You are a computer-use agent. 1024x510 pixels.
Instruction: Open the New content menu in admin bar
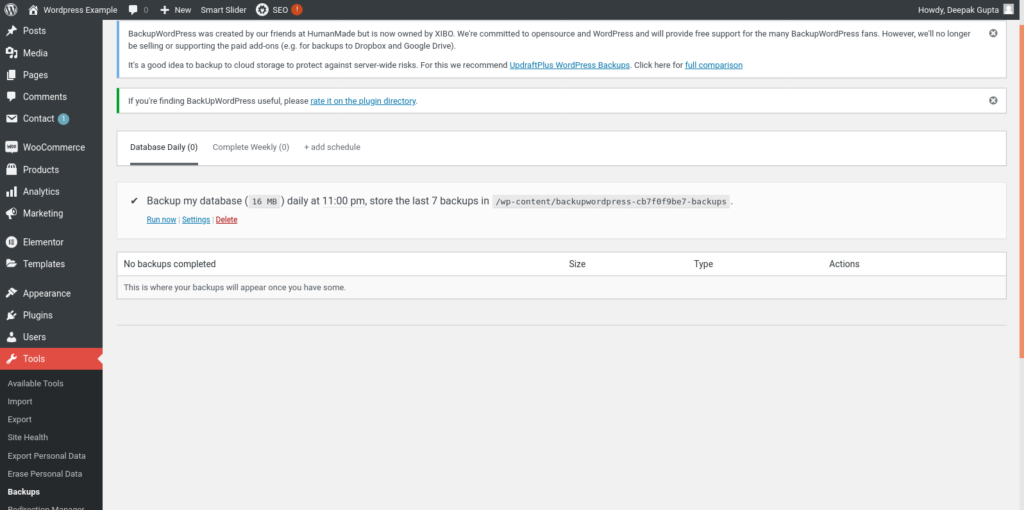pyautogui.click(x=176, y=9)
